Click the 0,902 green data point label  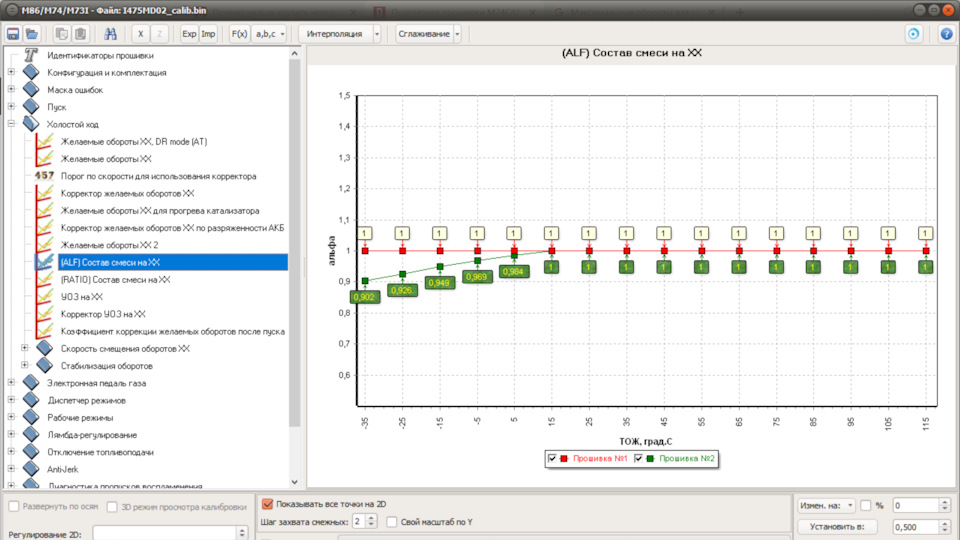(364, 297)
